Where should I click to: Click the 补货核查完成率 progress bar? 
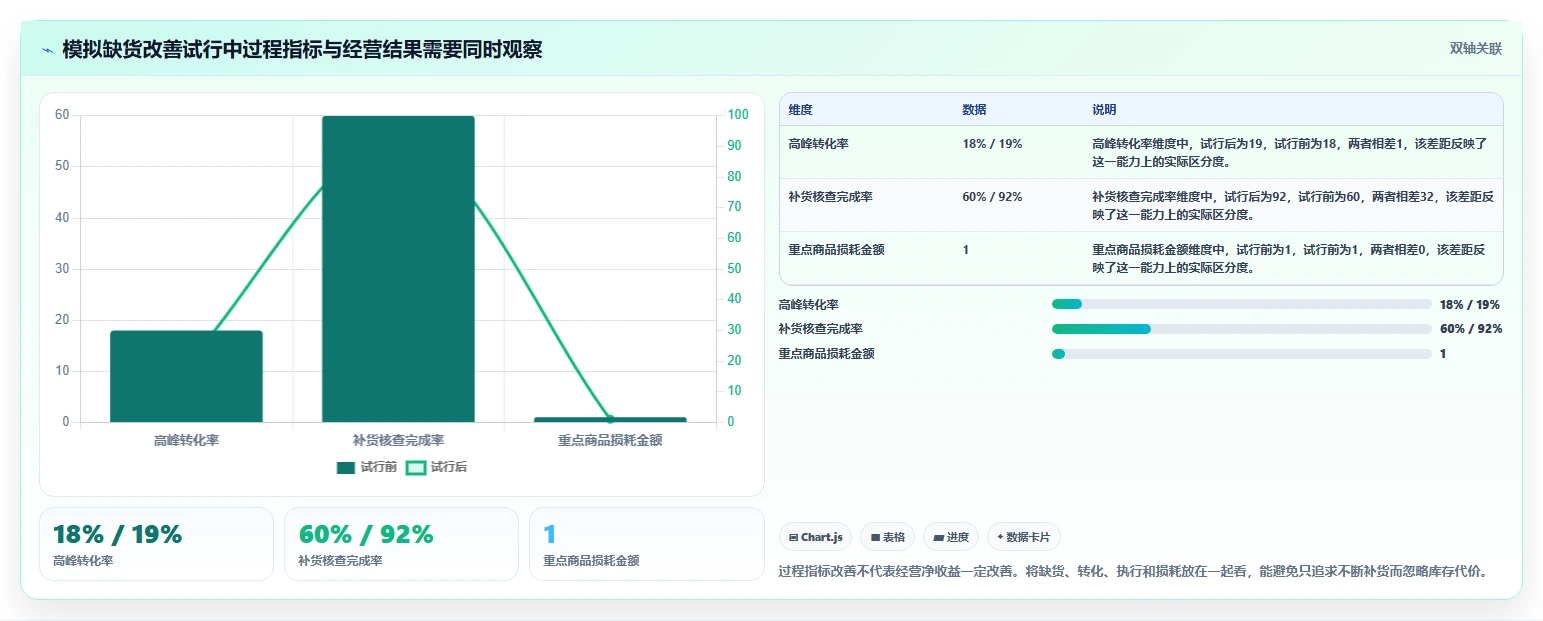click(x=1241, y=329)
